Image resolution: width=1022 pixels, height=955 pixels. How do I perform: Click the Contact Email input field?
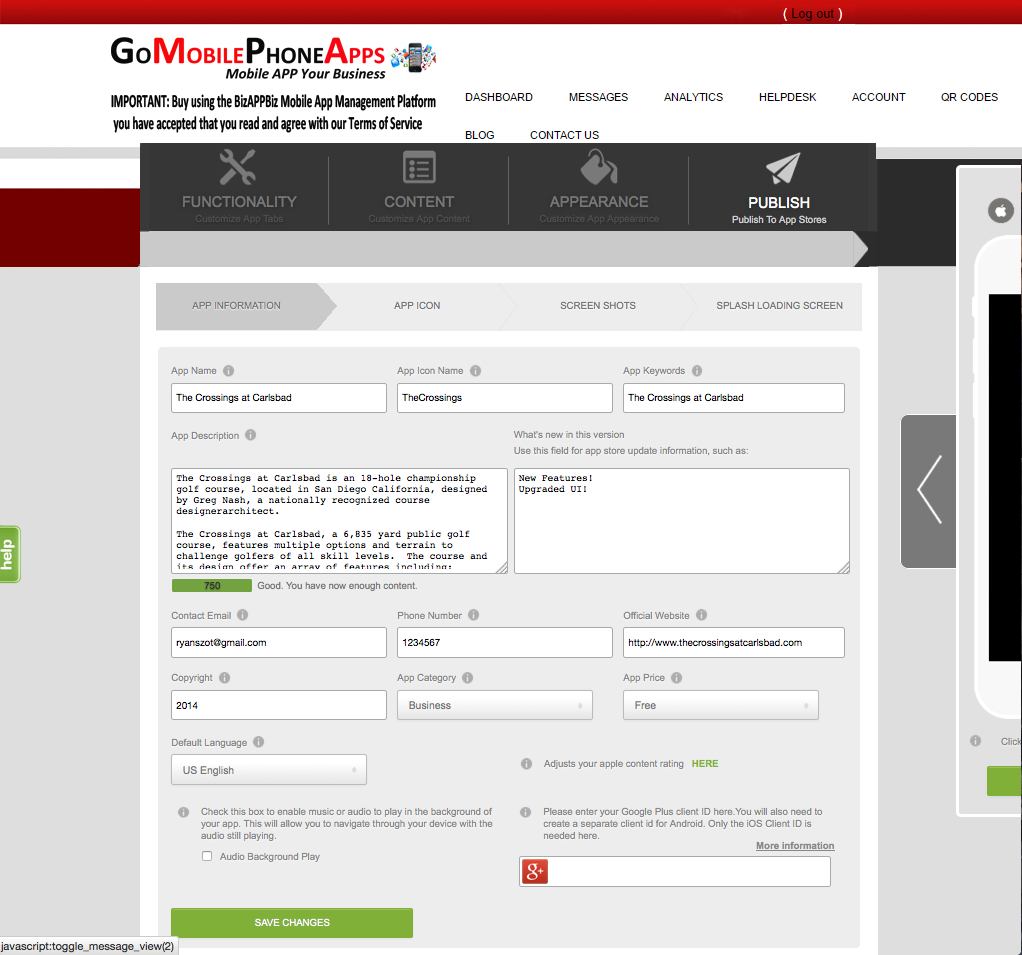click(x=278, y=642)
